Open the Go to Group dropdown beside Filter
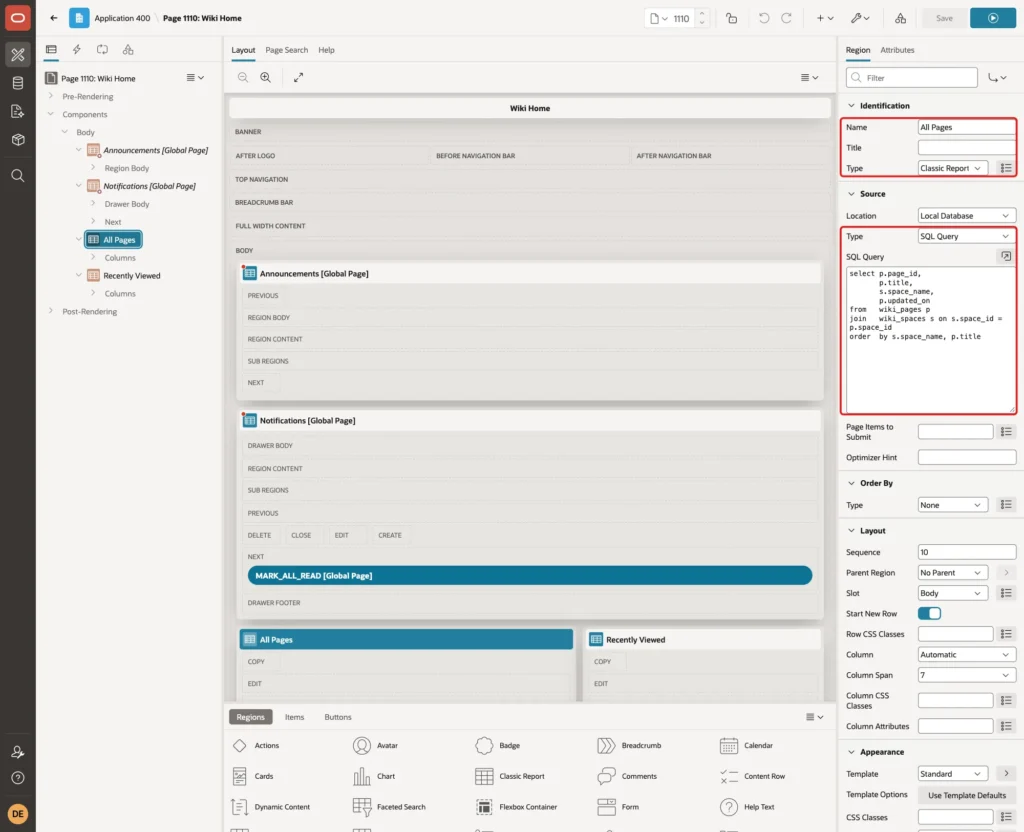The image size is (1024, 832). click(997, 78)
